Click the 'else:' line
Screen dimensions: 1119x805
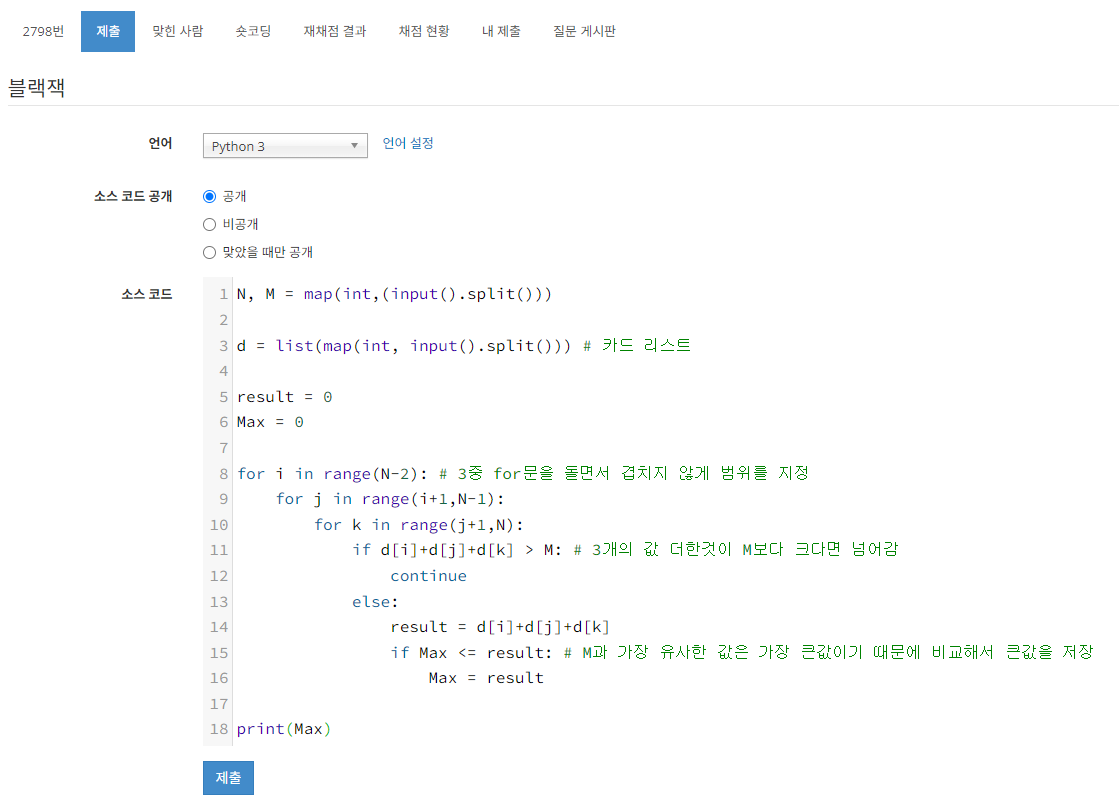point(375,602)
